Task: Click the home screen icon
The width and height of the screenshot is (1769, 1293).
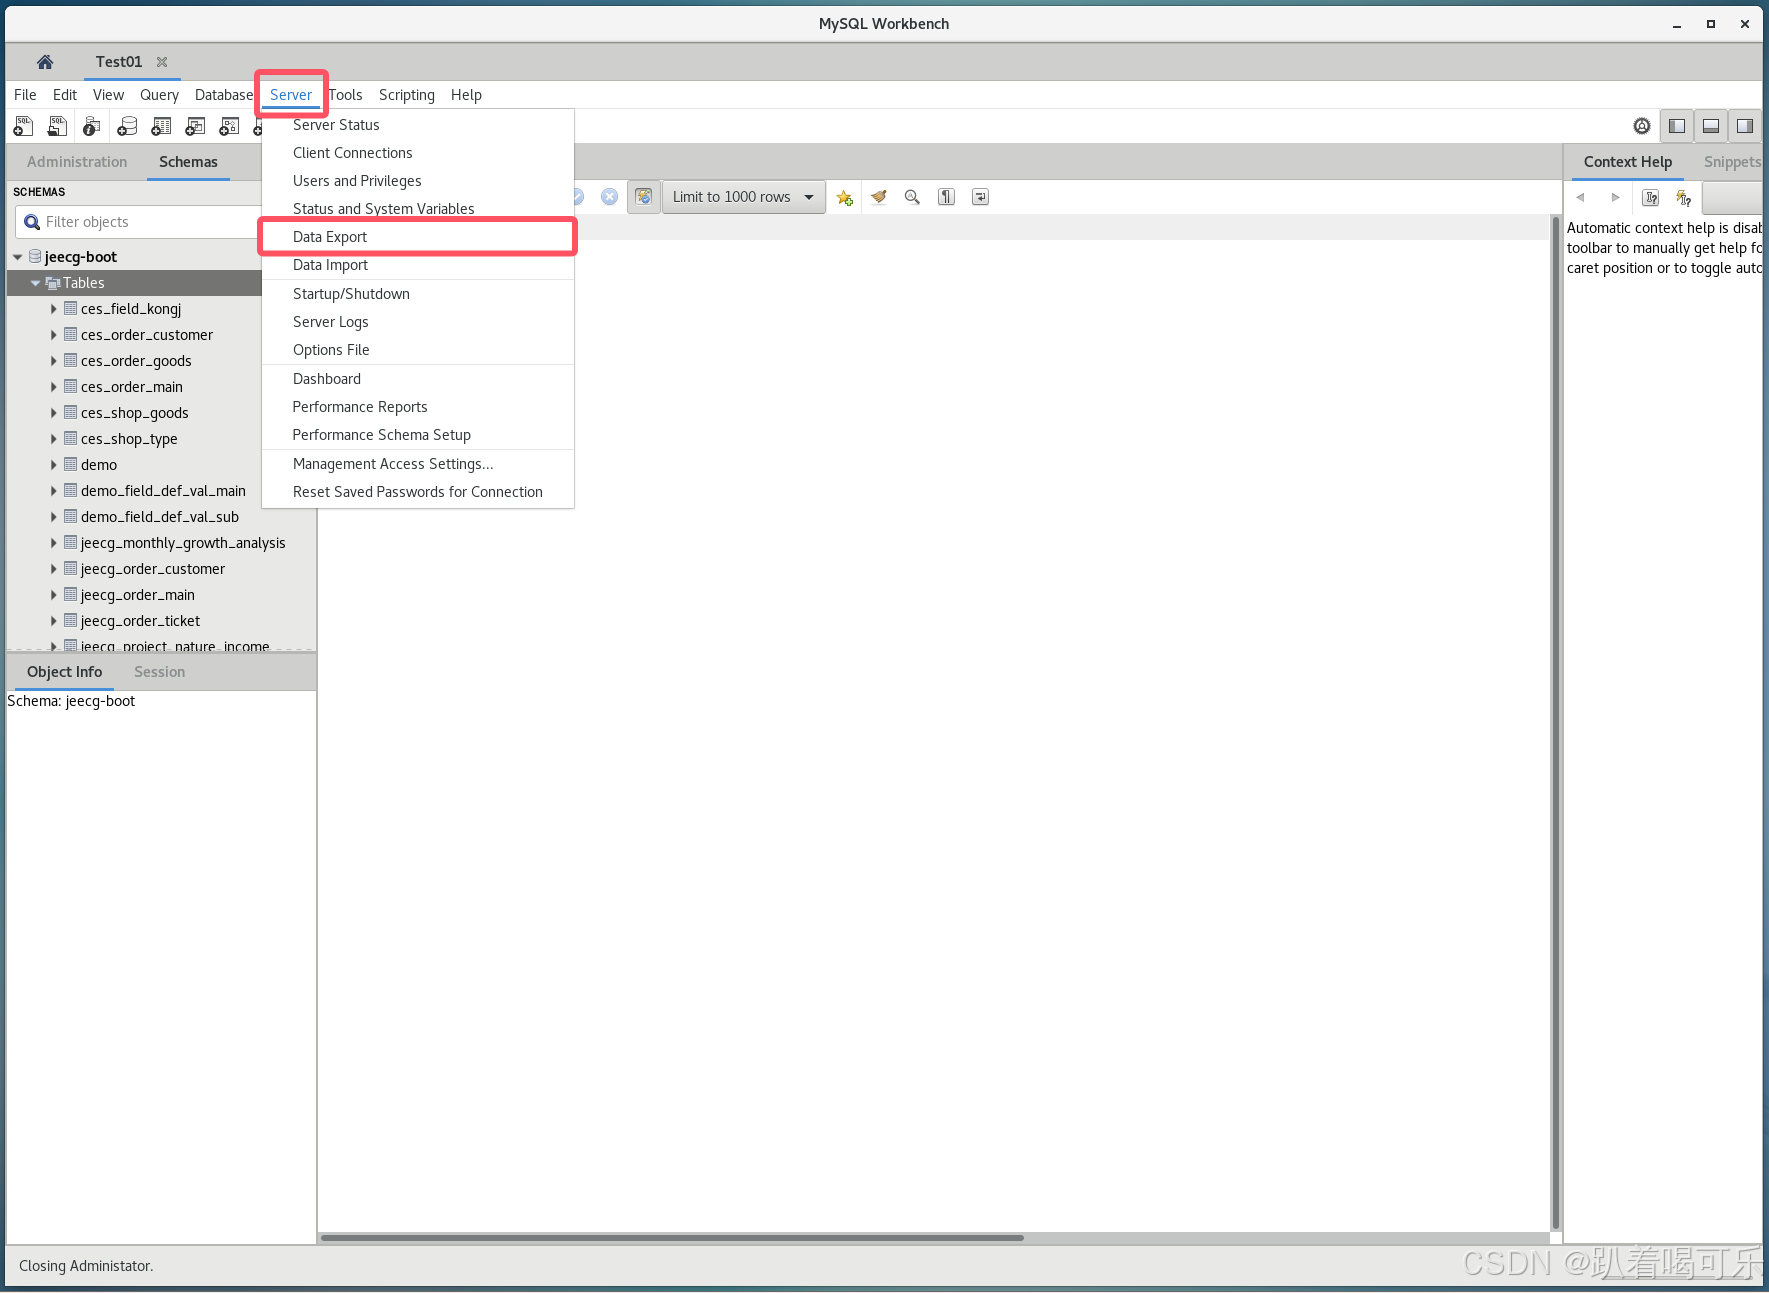Action: coord(45,62)
